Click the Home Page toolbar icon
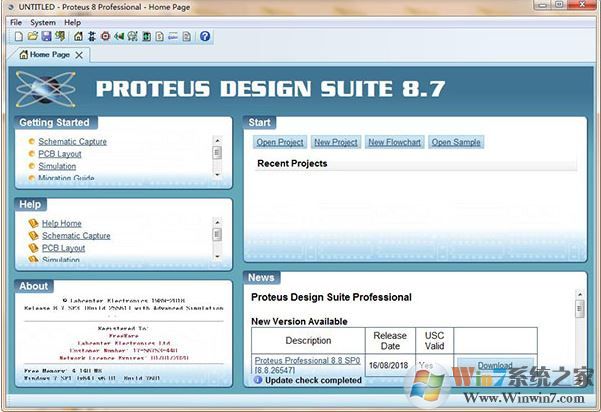The width and height of the screenshot is (601, 412). (x=77, y=36)
